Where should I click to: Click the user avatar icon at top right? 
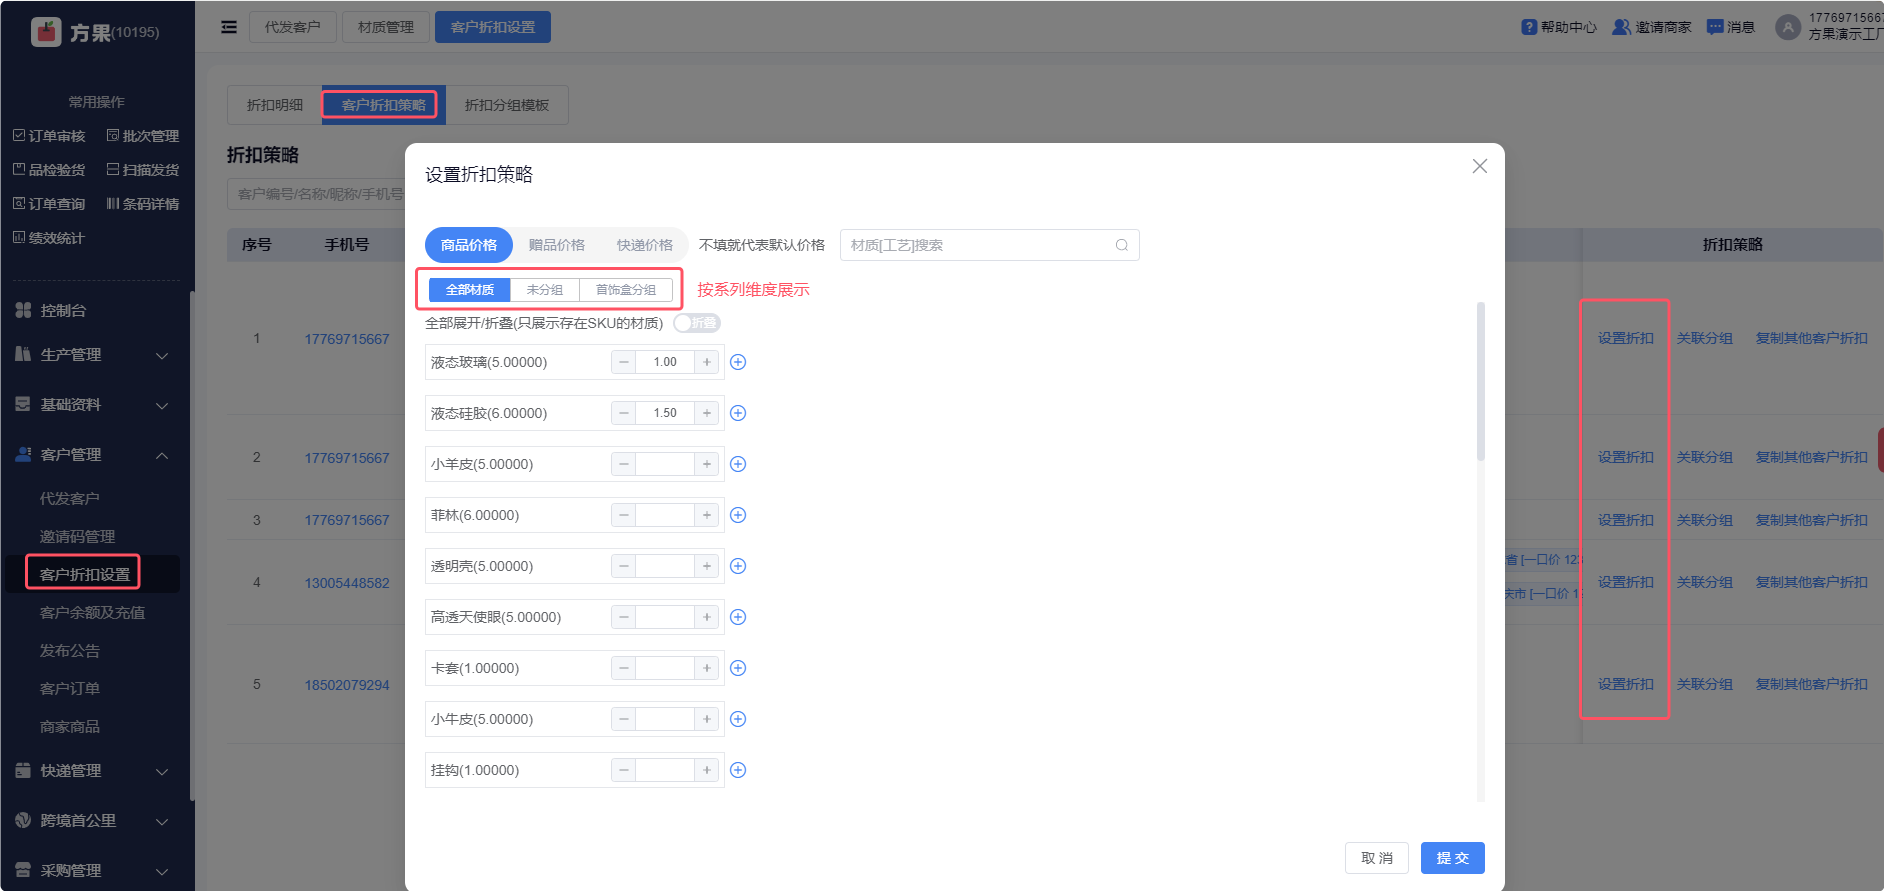1788,27
